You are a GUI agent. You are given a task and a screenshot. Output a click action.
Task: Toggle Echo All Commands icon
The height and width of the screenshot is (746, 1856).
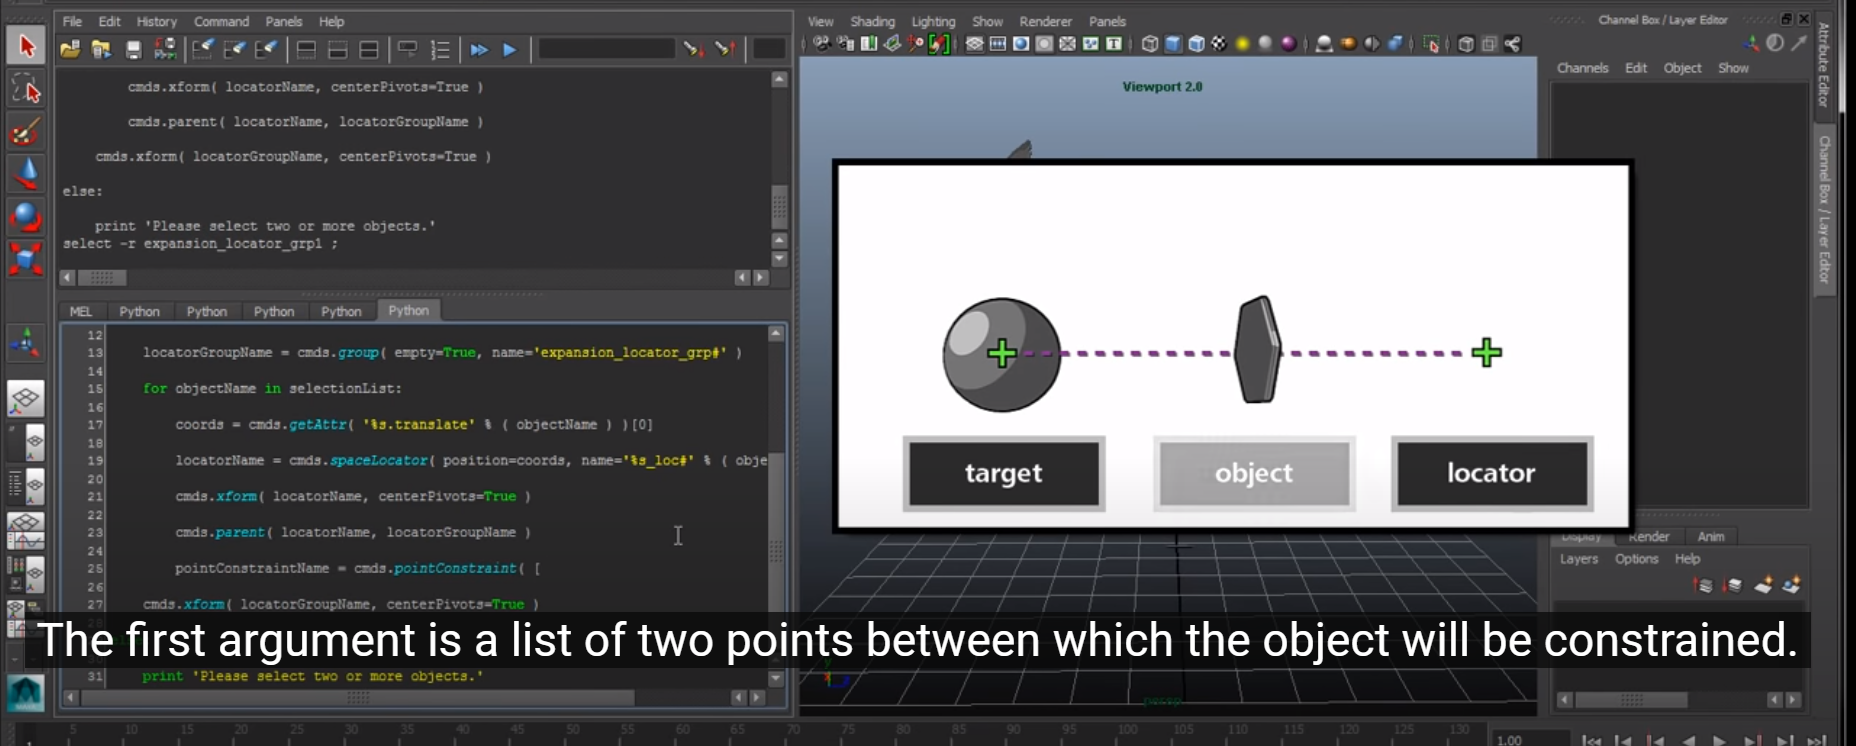(407, 49)
